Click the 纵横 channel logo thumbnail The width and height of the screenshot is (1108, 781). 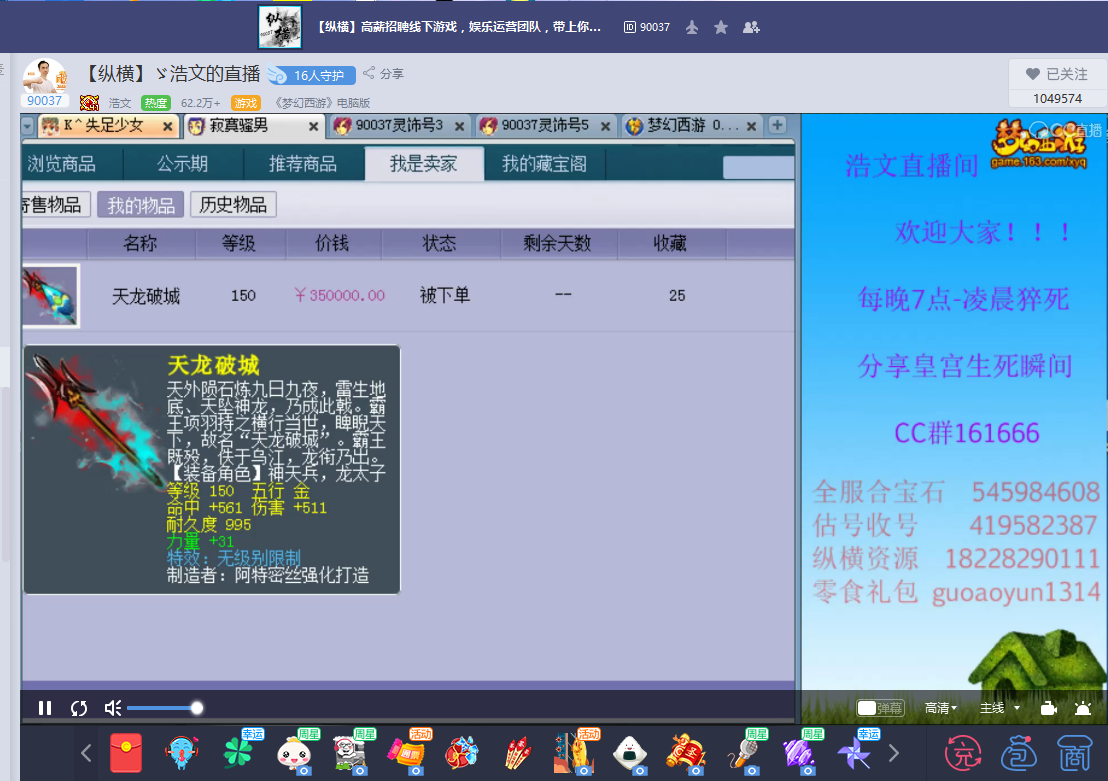[281, 27]
